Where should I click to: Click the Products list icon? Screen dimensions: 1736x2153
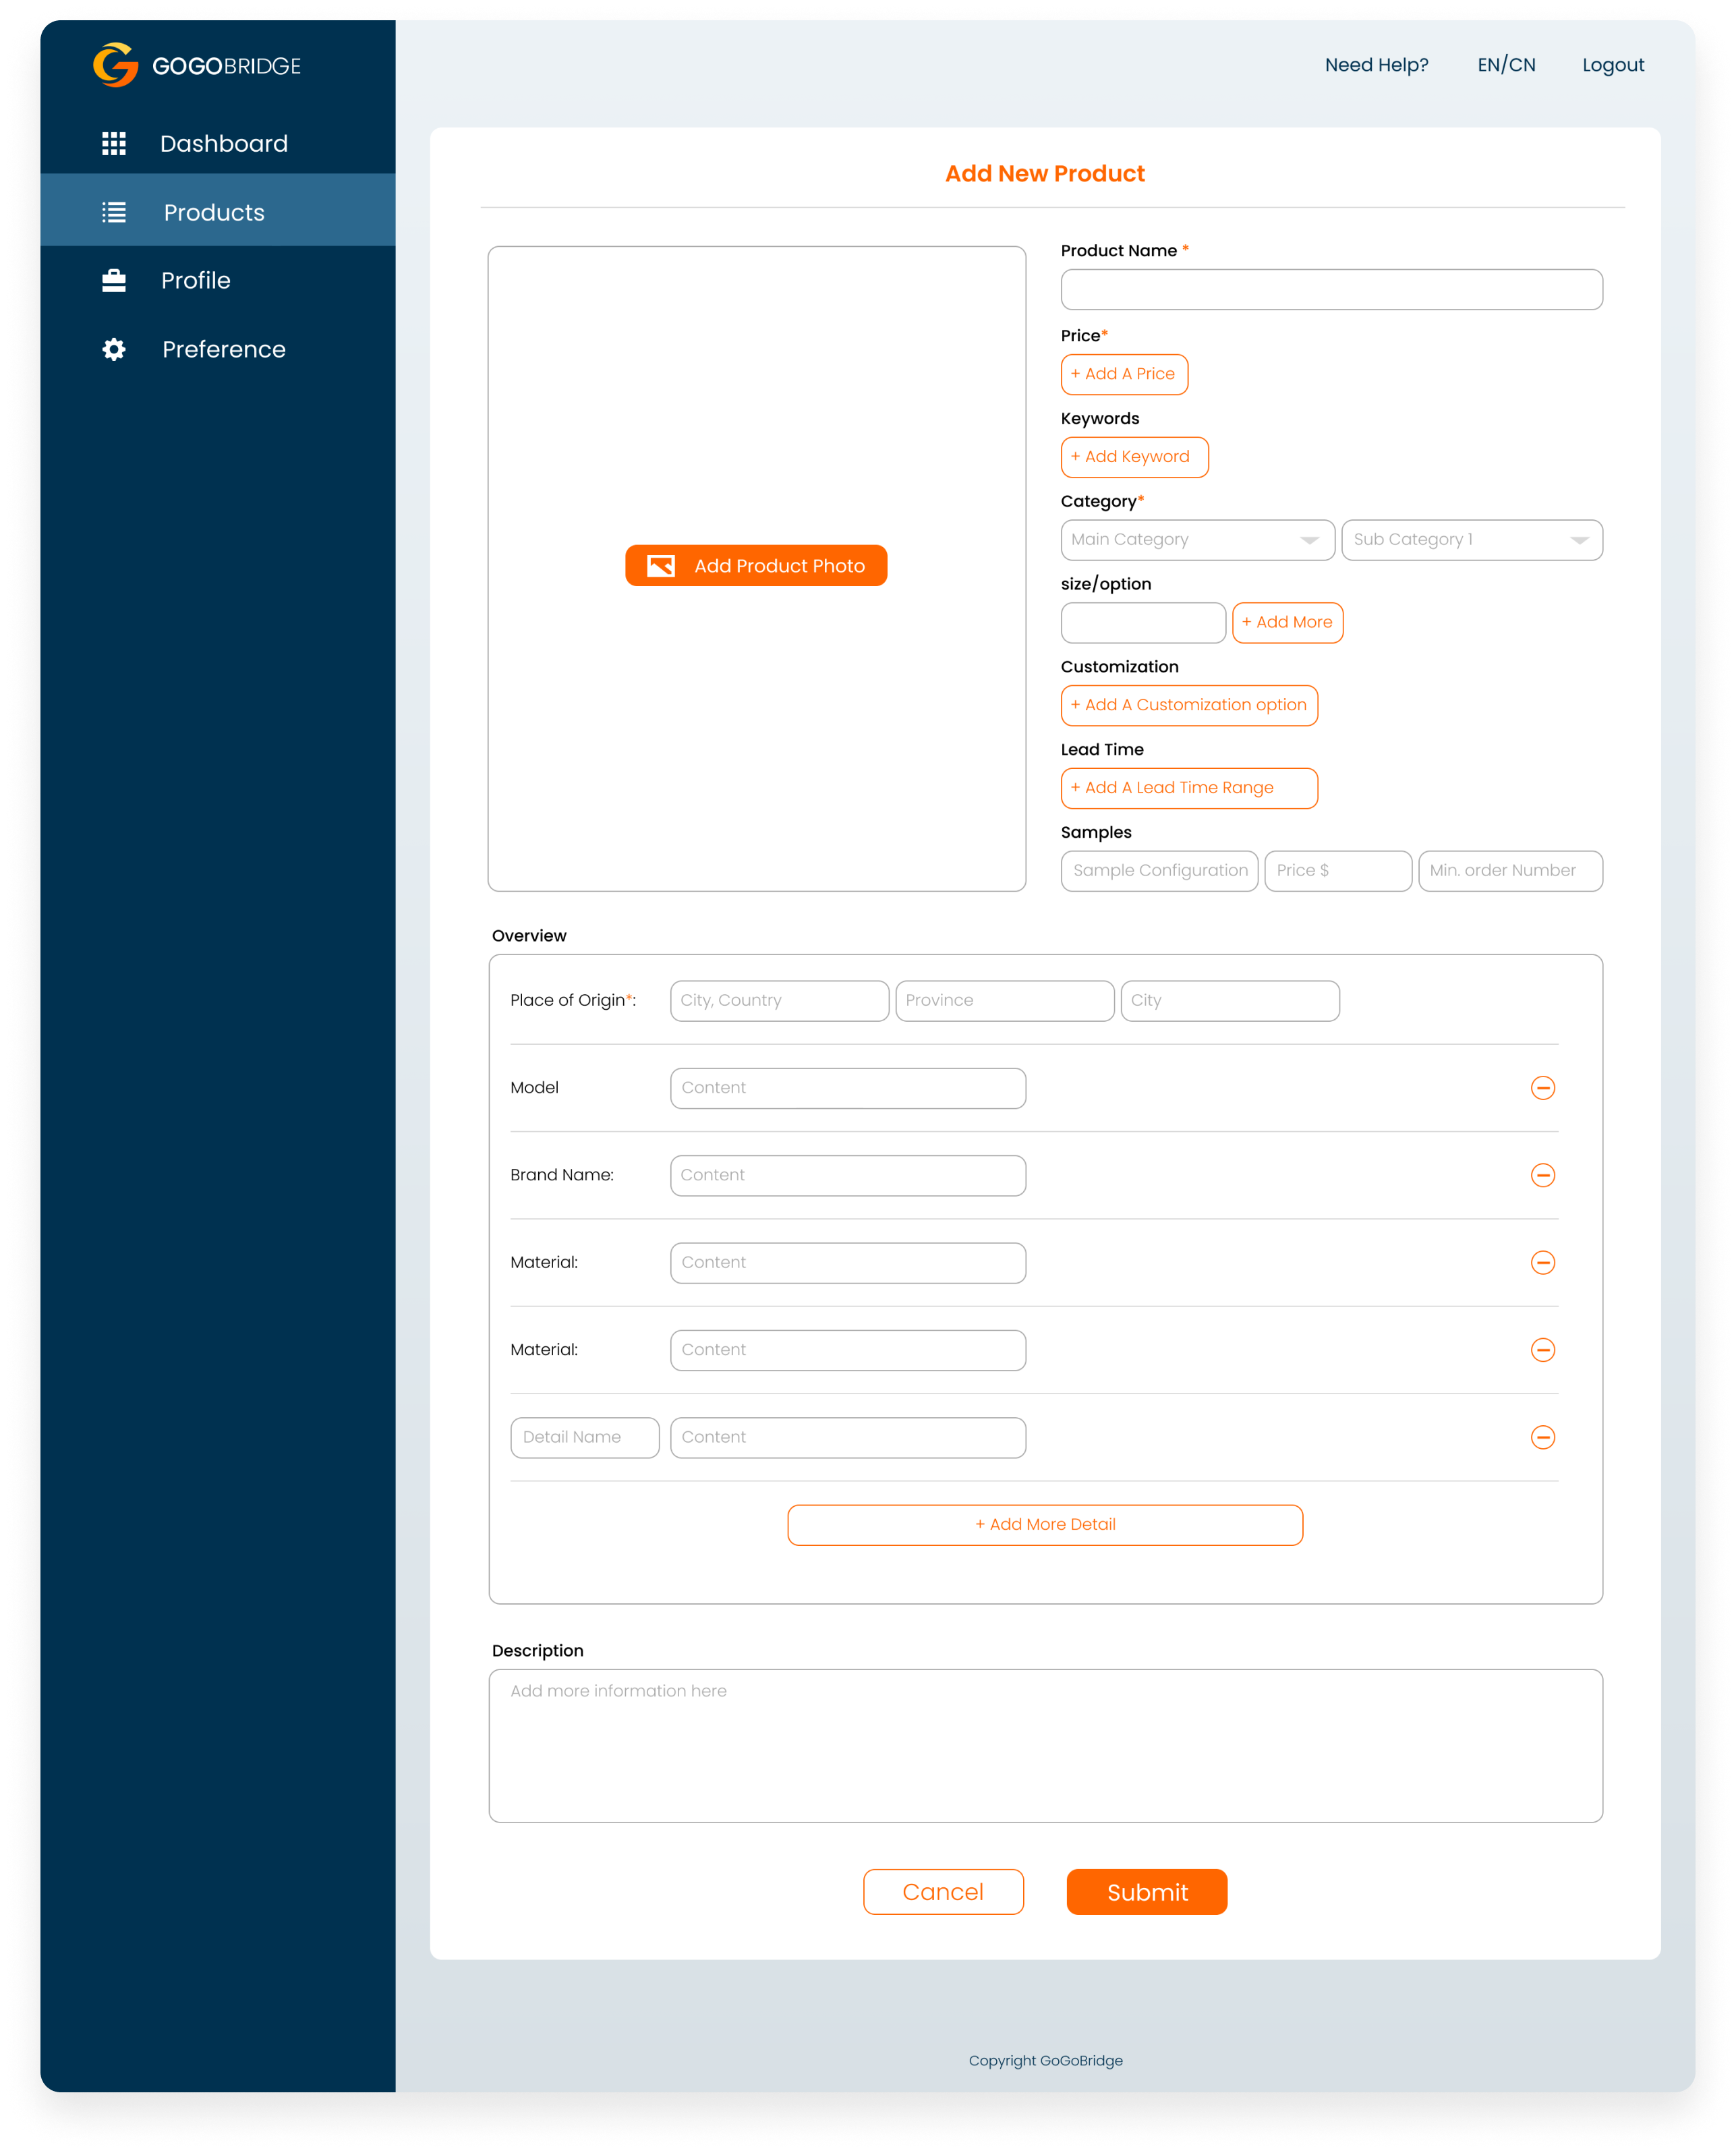[114, 212]
